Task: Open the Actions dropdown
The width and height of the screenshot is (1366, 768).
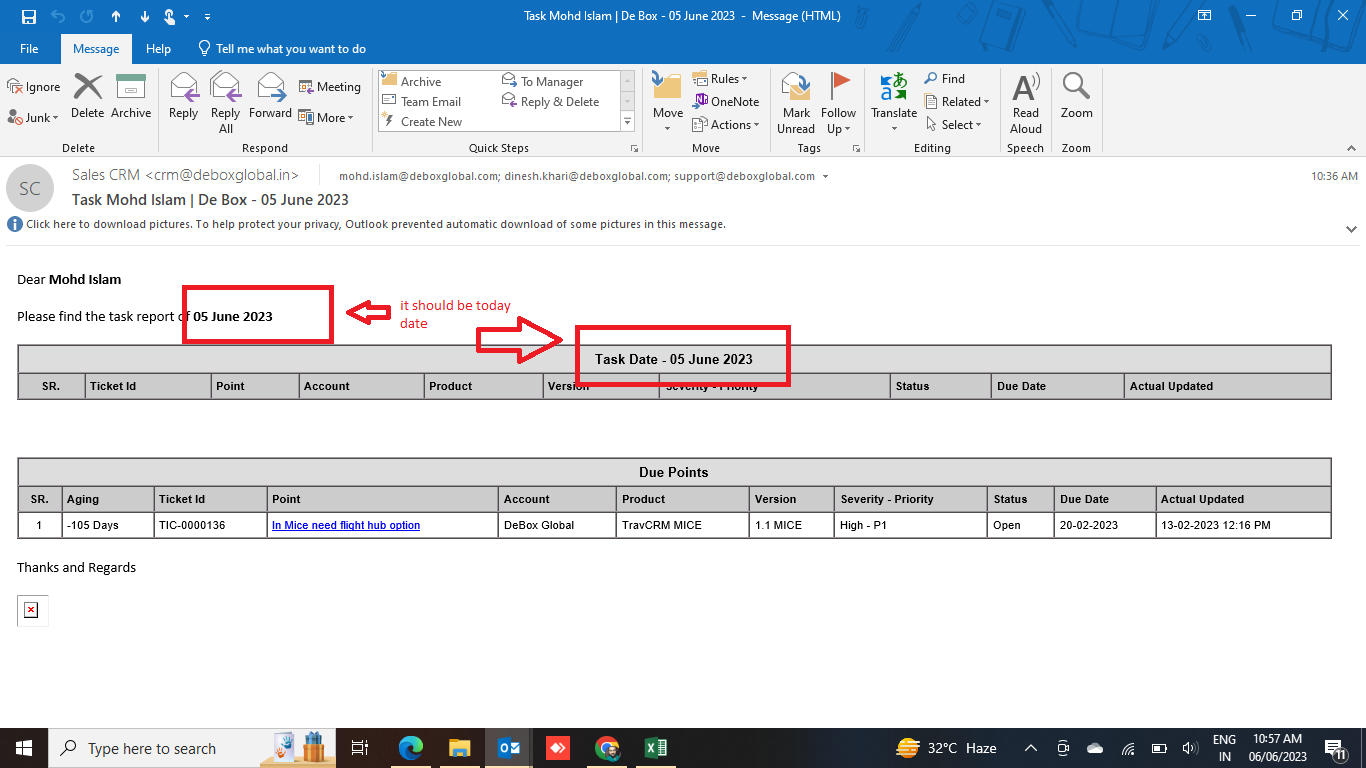Action: tap(726, 125)
